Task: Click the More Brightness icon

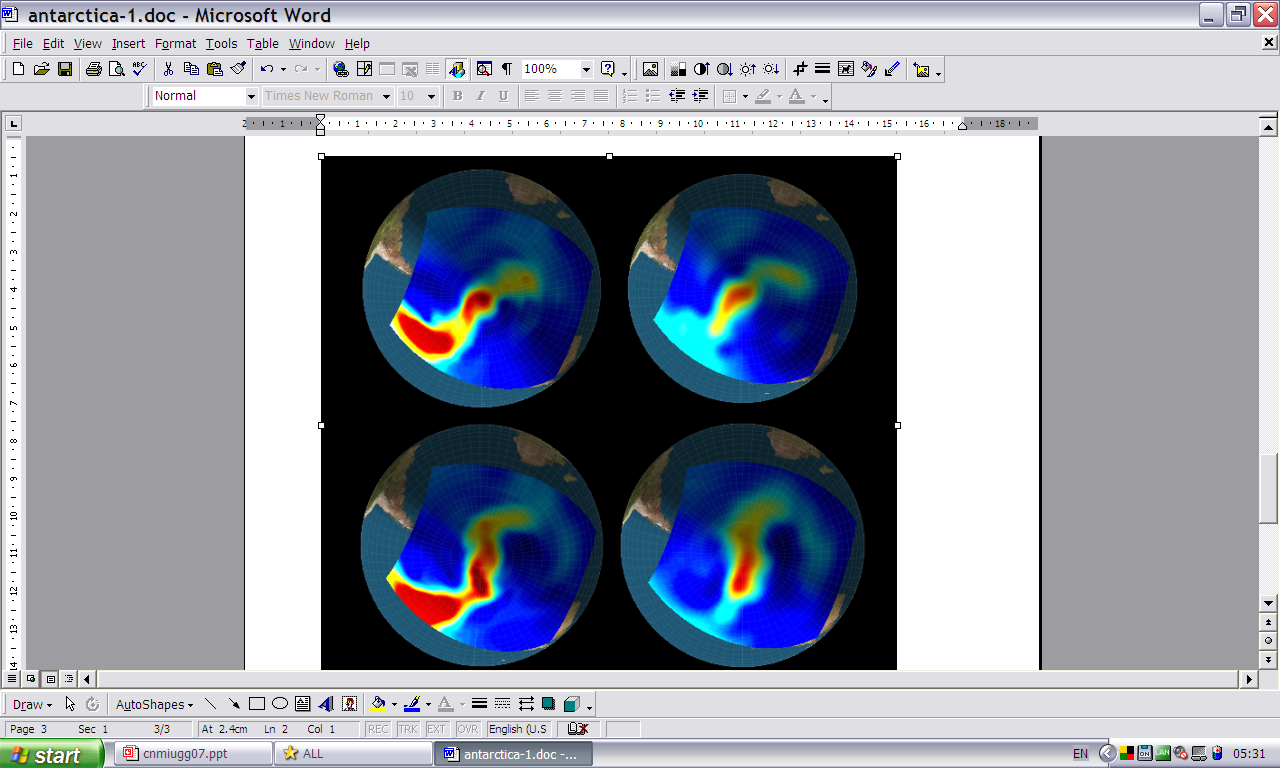Action: (x=748, y=69)
